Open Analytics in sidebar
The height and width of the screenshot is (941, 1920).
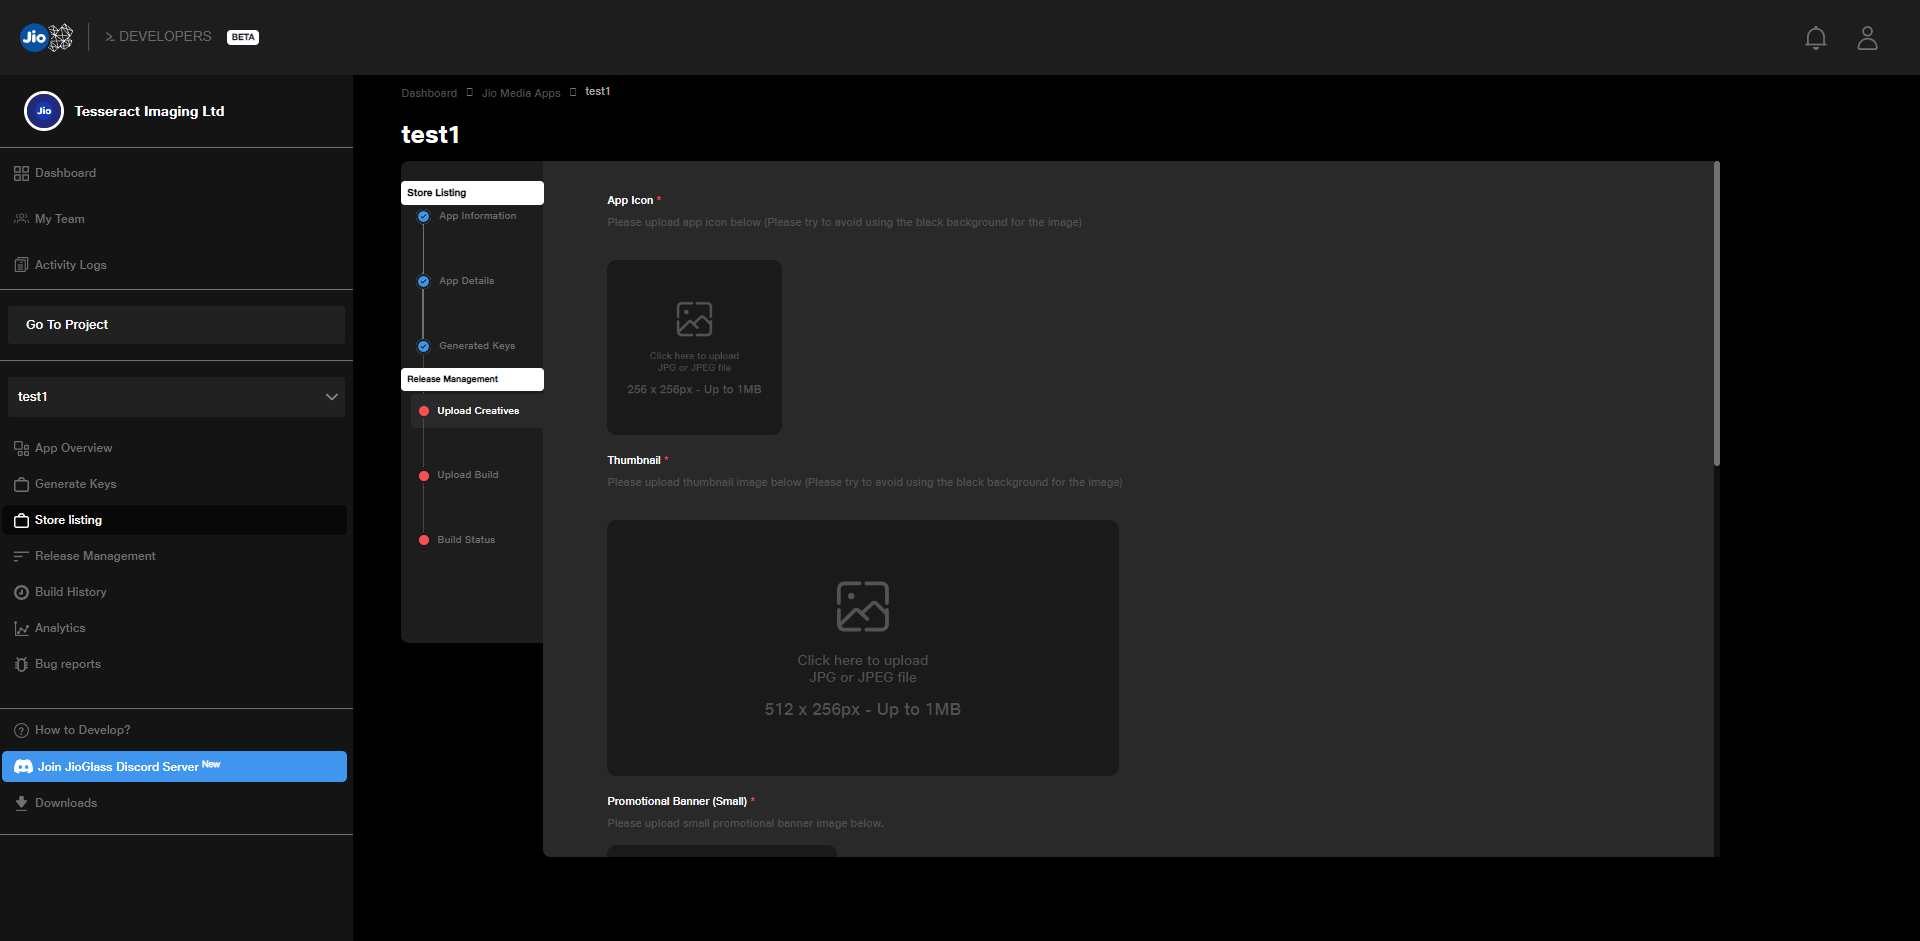(60, 628)
